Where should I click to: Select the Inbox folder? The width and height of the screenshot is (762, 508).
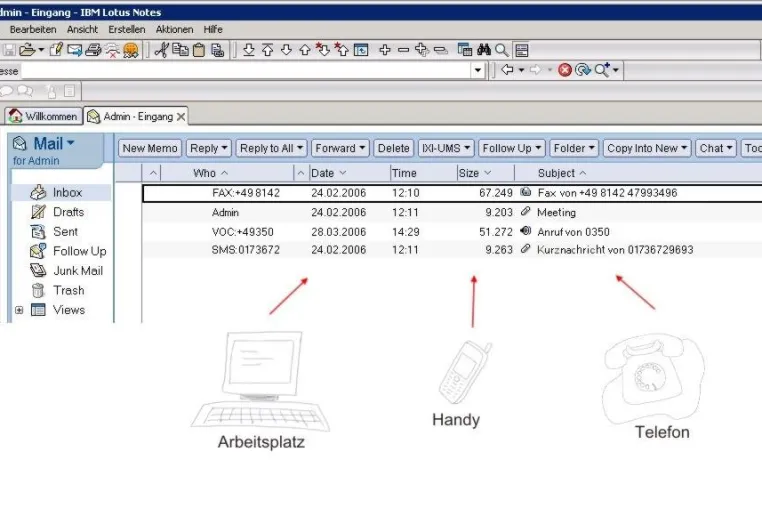coord(67,193)
